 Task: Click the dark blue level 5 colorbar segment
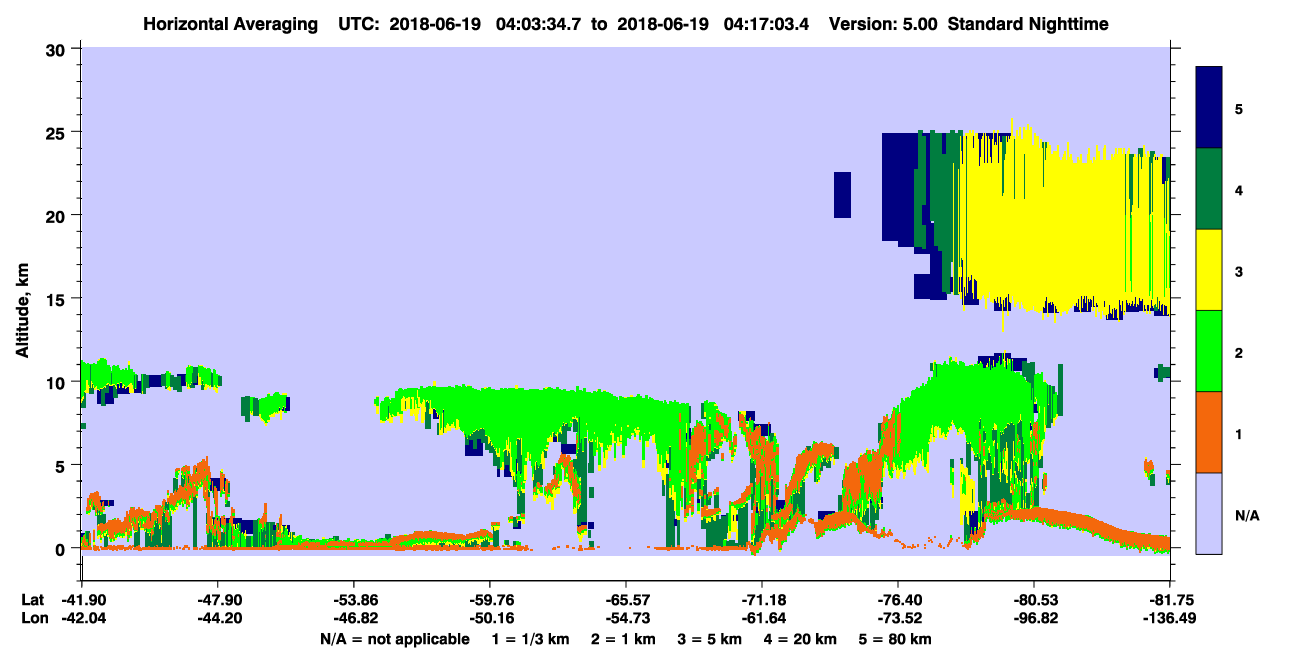pyautogui.click(x=1209, y=107)
